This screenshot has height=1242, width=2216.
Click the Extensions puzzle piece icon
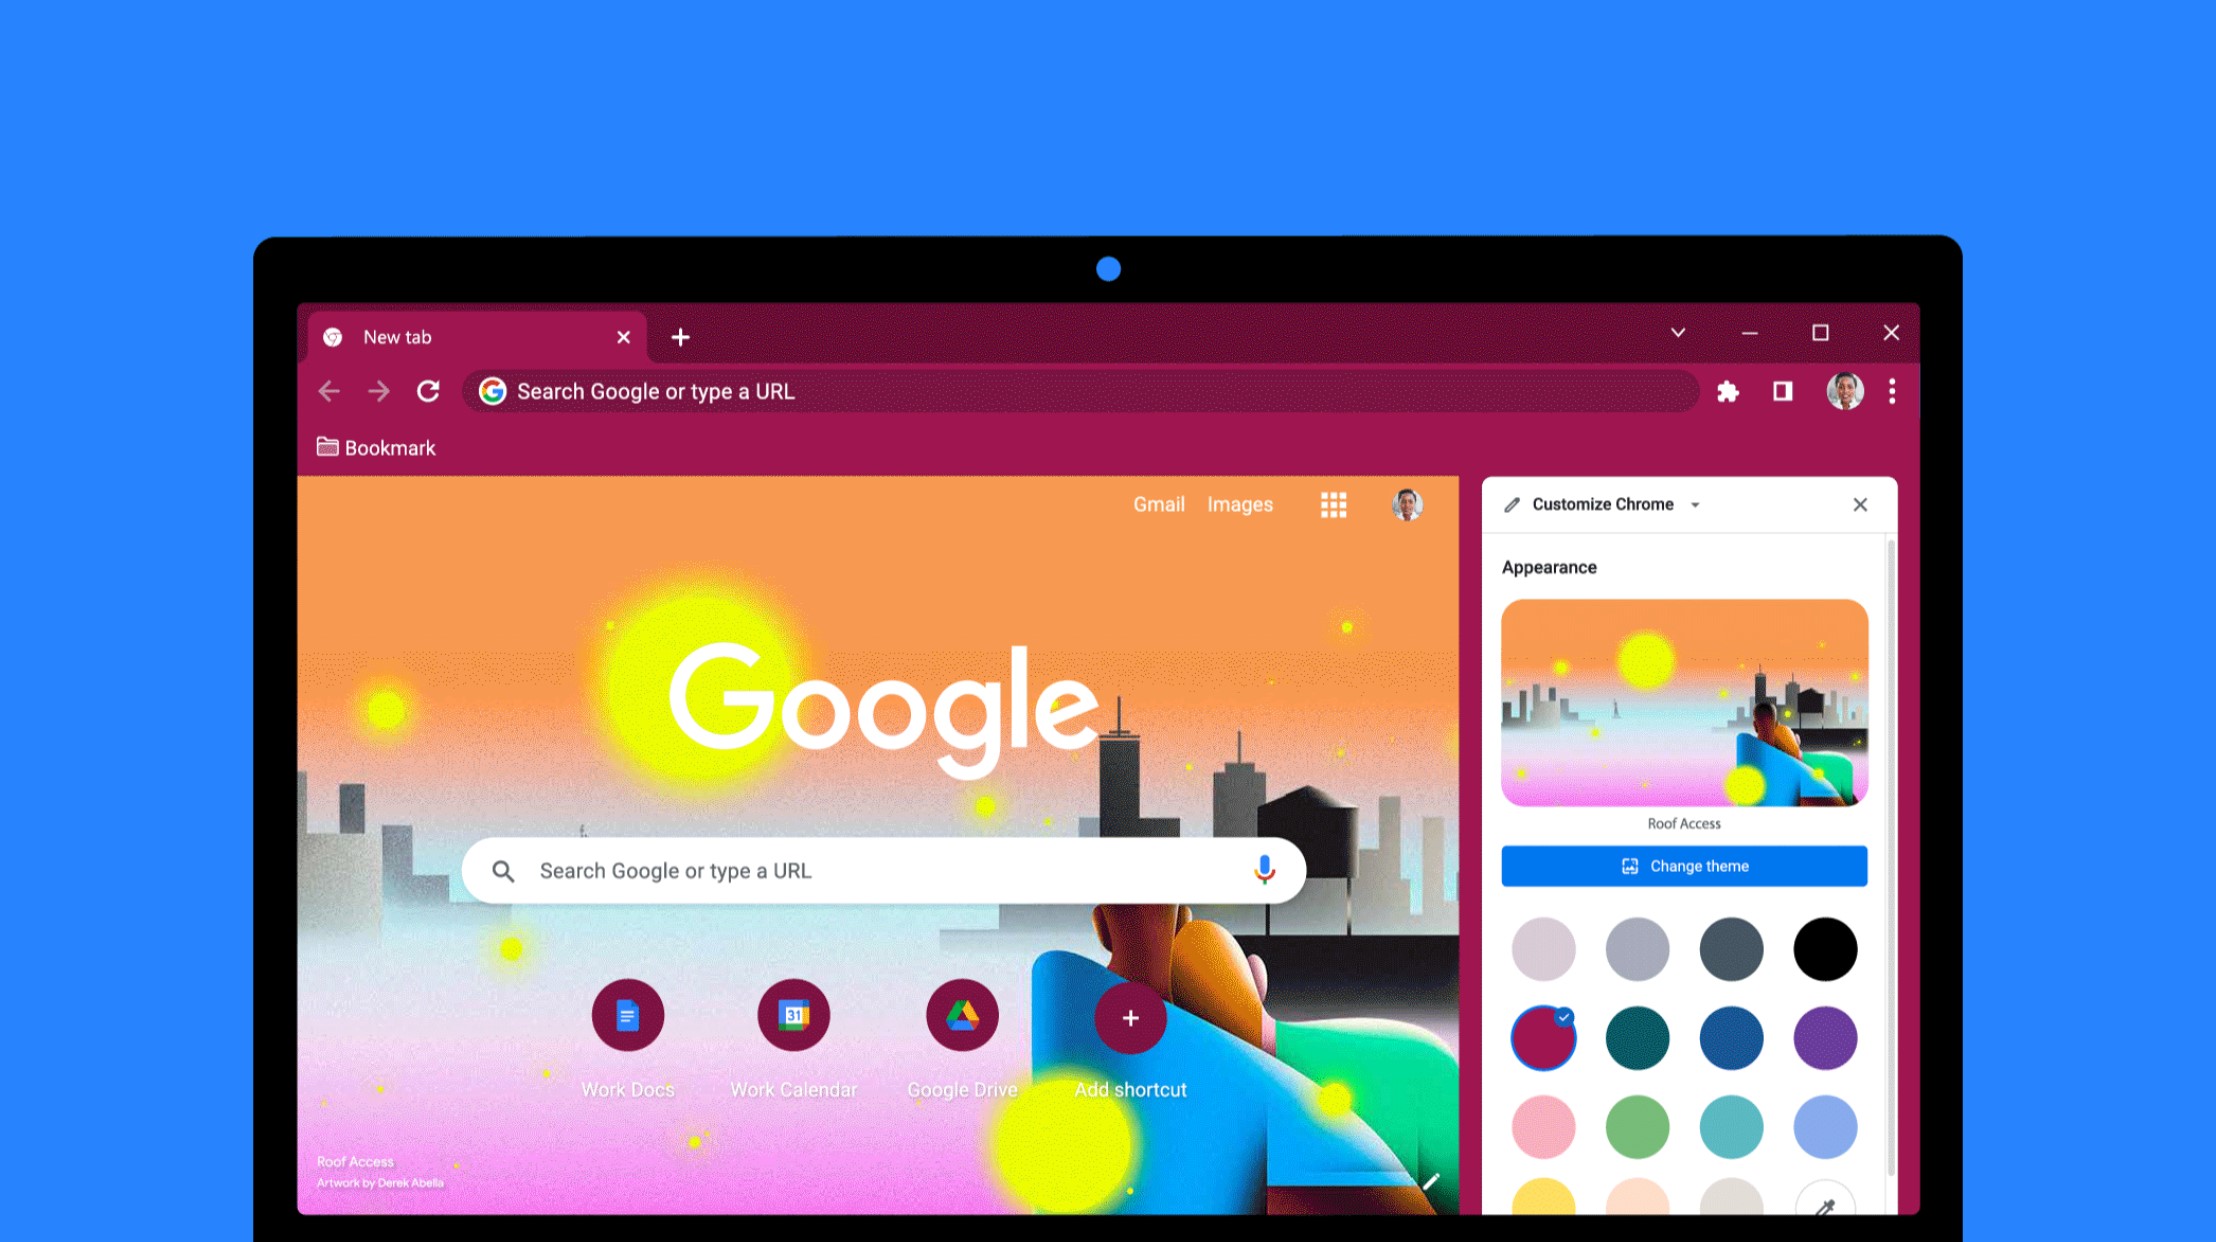point(1729,391)
